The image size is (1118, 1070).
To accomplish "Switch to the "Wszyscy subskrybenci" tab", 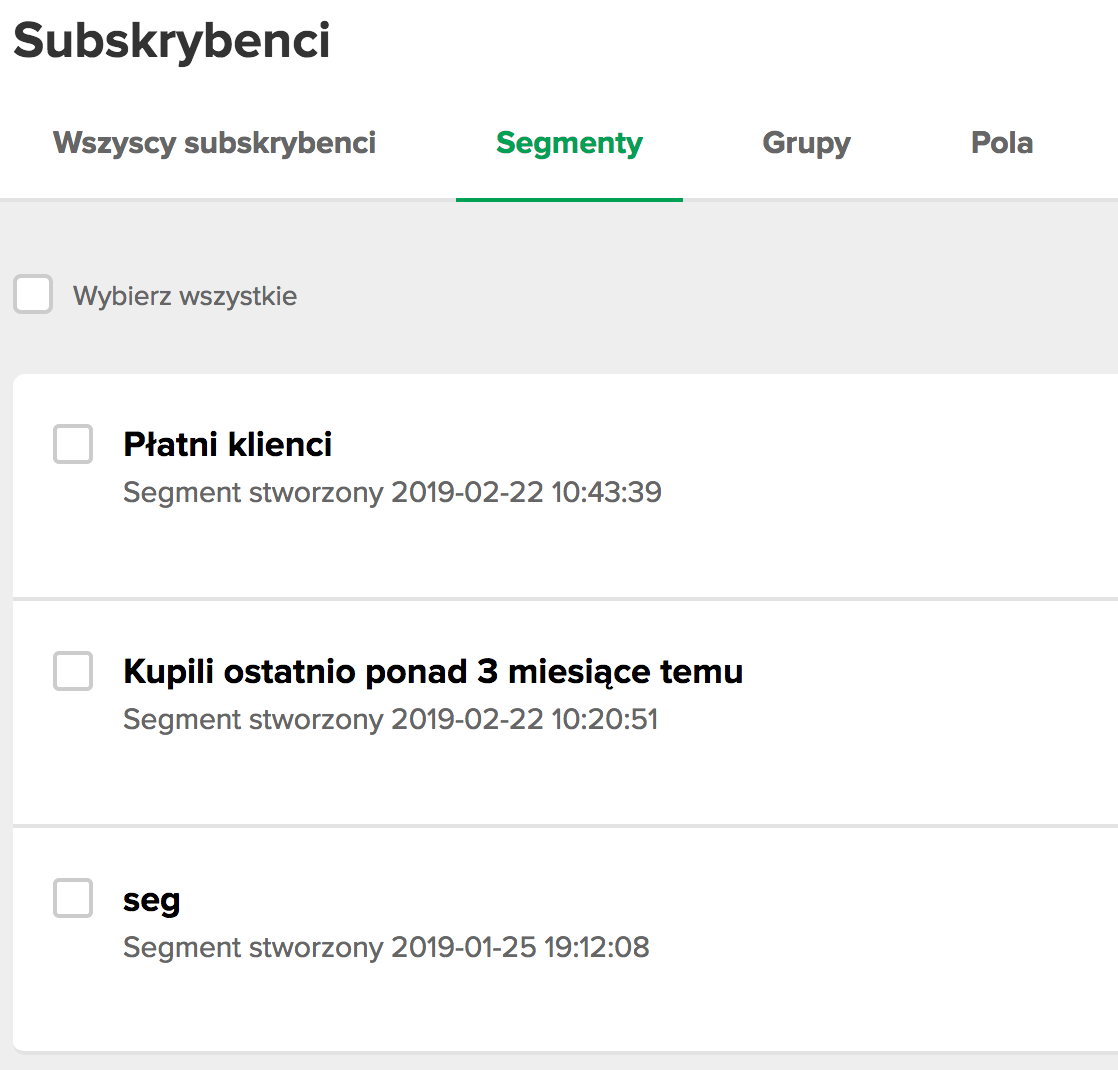I will pyautogui.click(x=214, y=142).
